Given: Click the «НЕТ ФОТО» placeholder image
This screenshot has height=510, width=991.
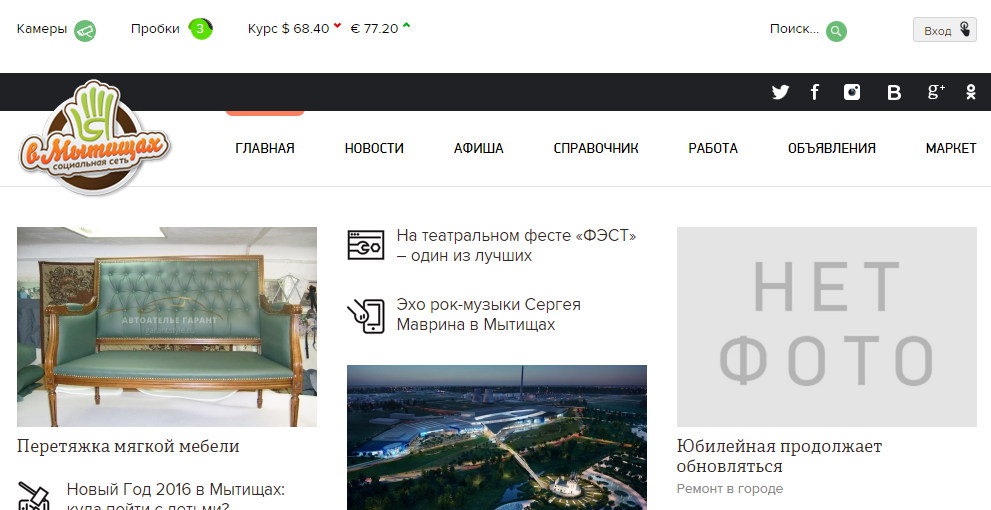Looking at the screenshot, I should (827, 327).
